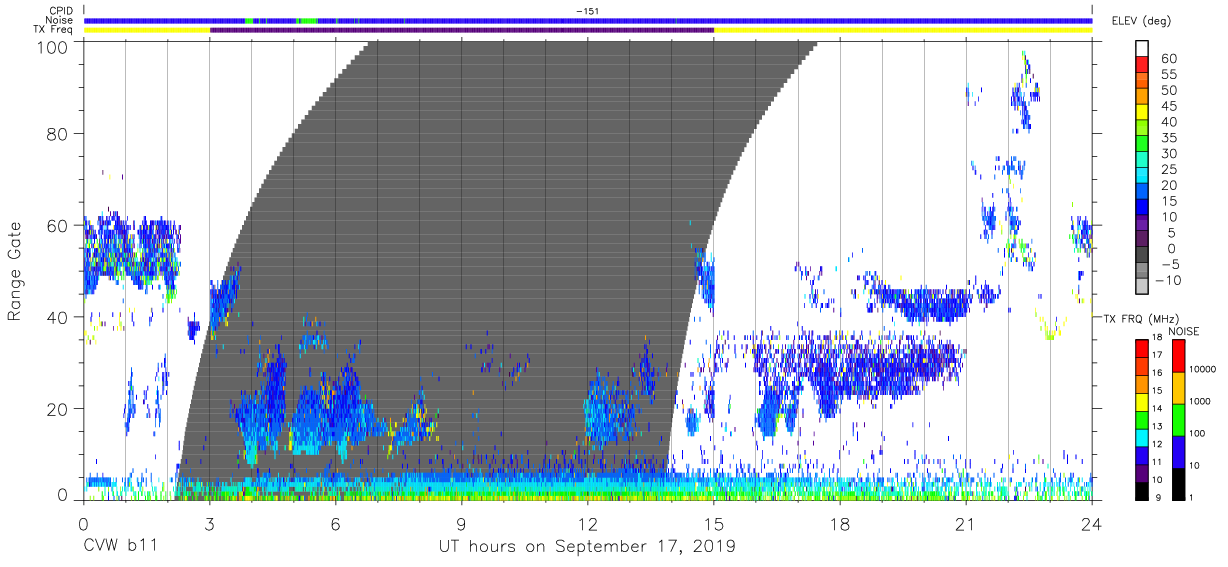1228x567 pixels.
Task: Click x-axis tick label '0'
Action: coord(83,524)
